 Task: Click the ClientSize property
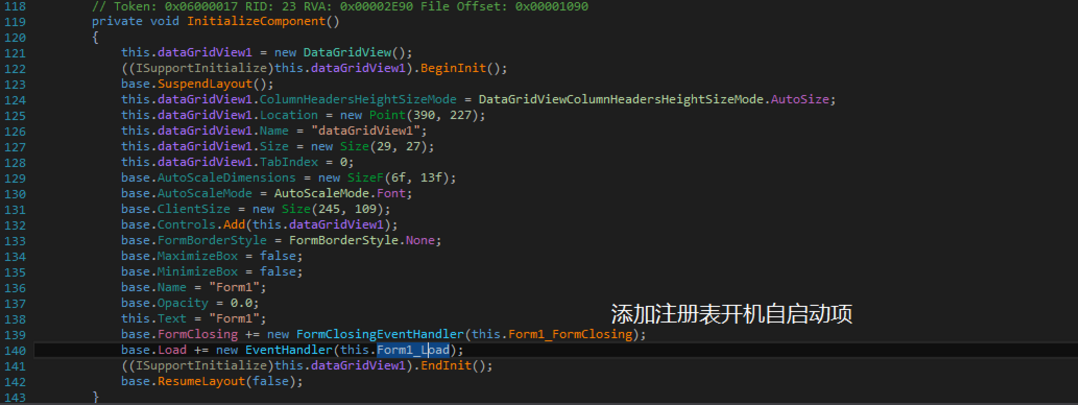(x=195, y=210)
